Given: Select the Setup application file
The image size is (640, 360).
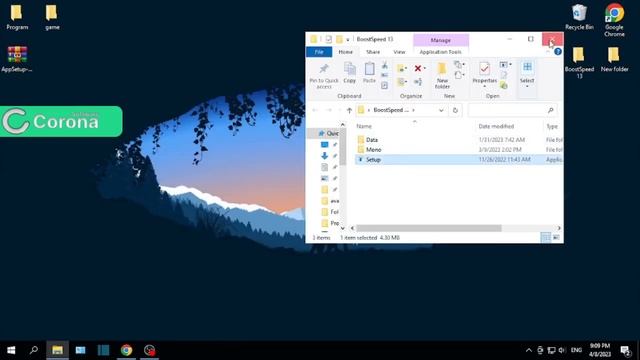Looking at the screenshot, I should [x=458, y=159].
